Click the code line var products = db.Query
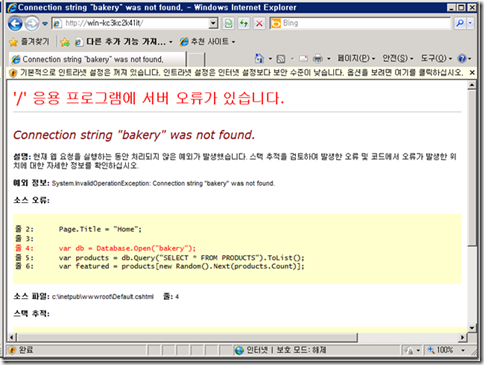The height and width of the screenshot is (365, 484). tap(181, 258)
